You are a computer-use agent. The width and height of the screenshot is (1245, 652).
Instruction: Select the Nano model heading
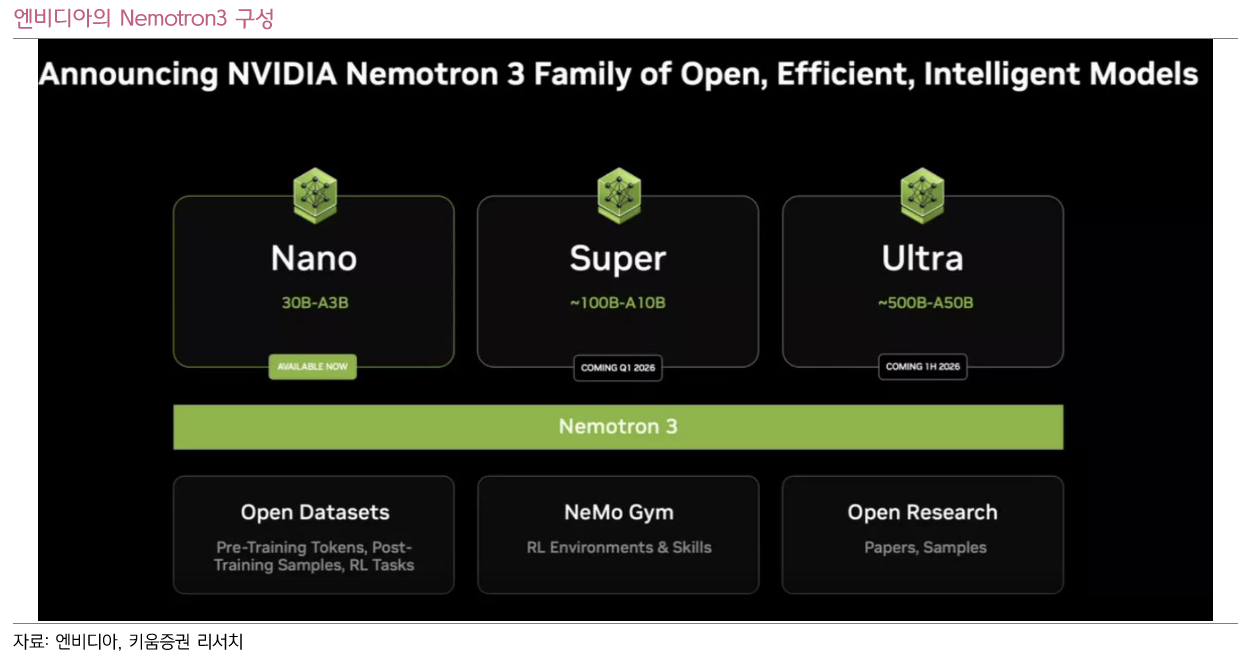[314, 259]
